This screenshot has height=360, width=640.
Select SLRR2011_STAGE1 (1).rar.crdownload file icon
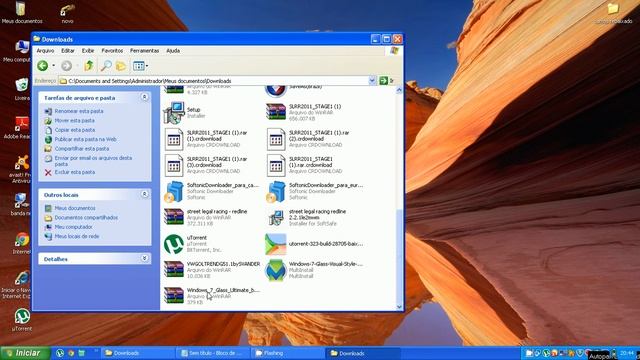pos(276,165)
